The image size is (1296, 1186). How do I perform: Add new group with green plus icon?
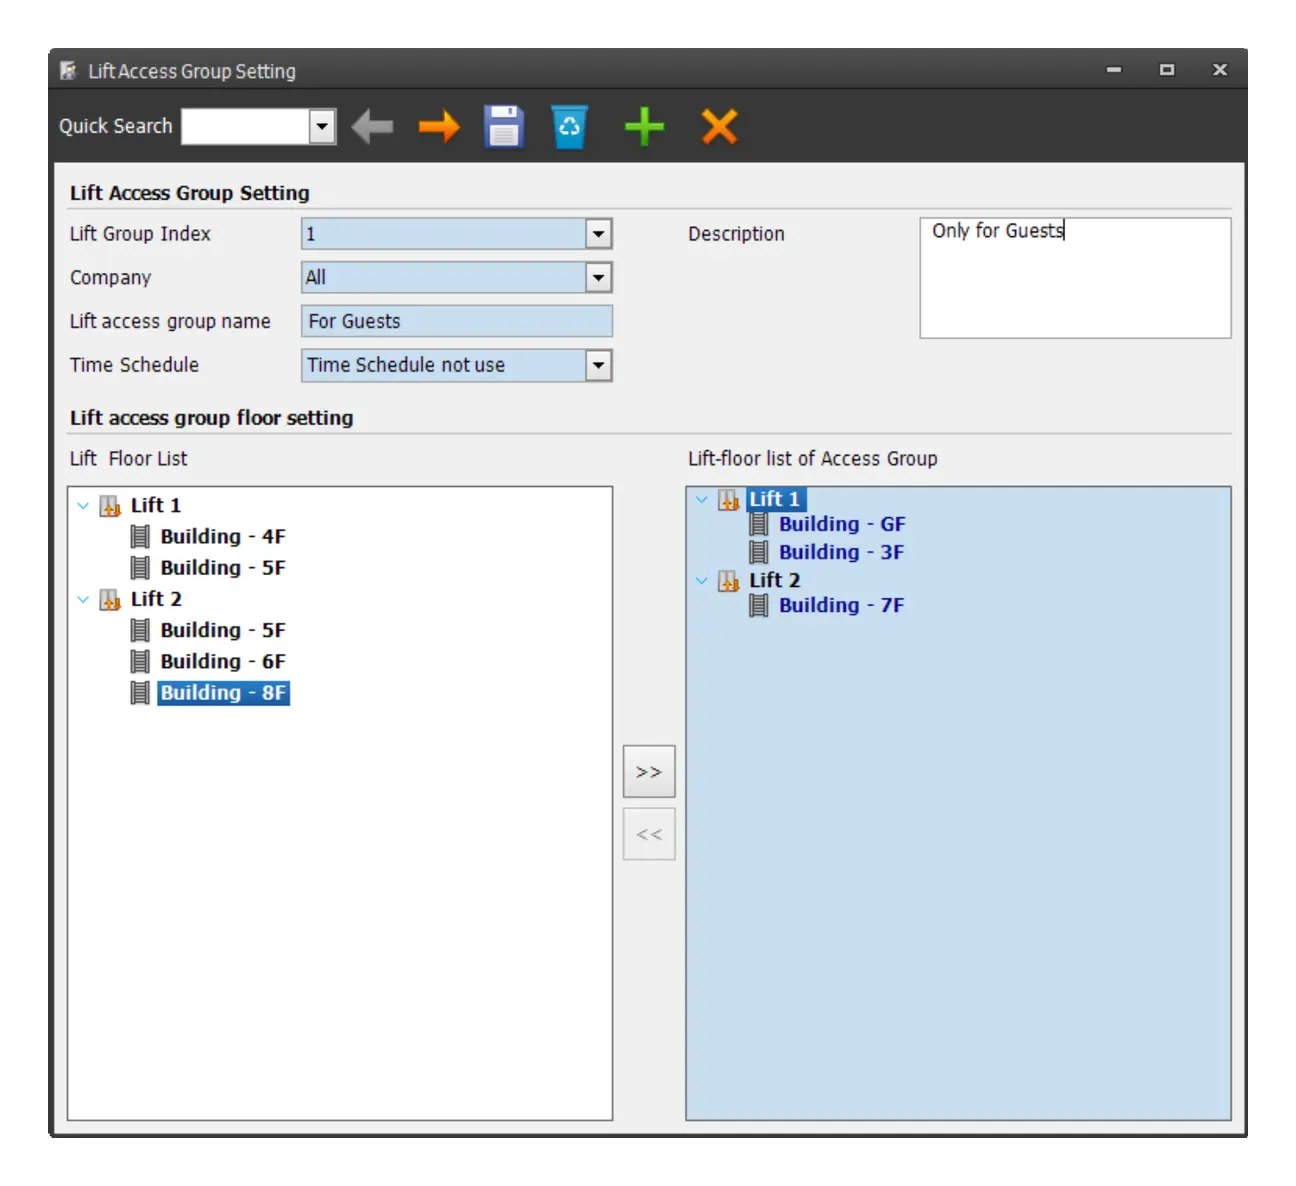pos(644,127)
